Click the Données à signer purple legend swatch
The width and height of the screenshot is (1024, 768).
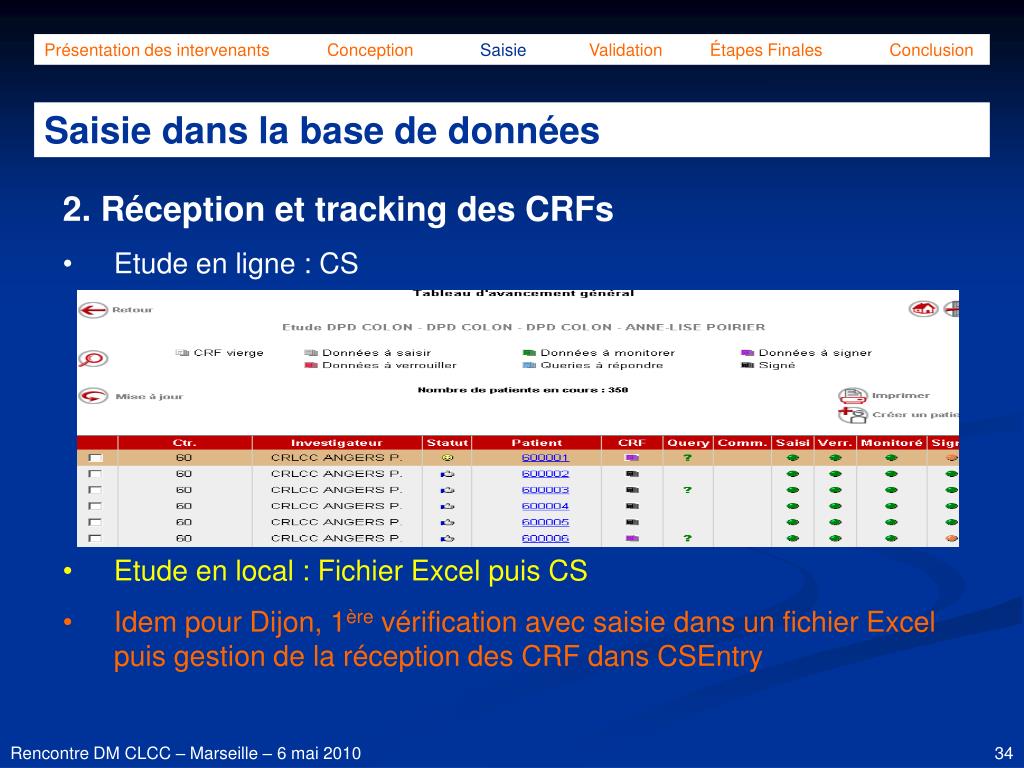coord(748,353)
